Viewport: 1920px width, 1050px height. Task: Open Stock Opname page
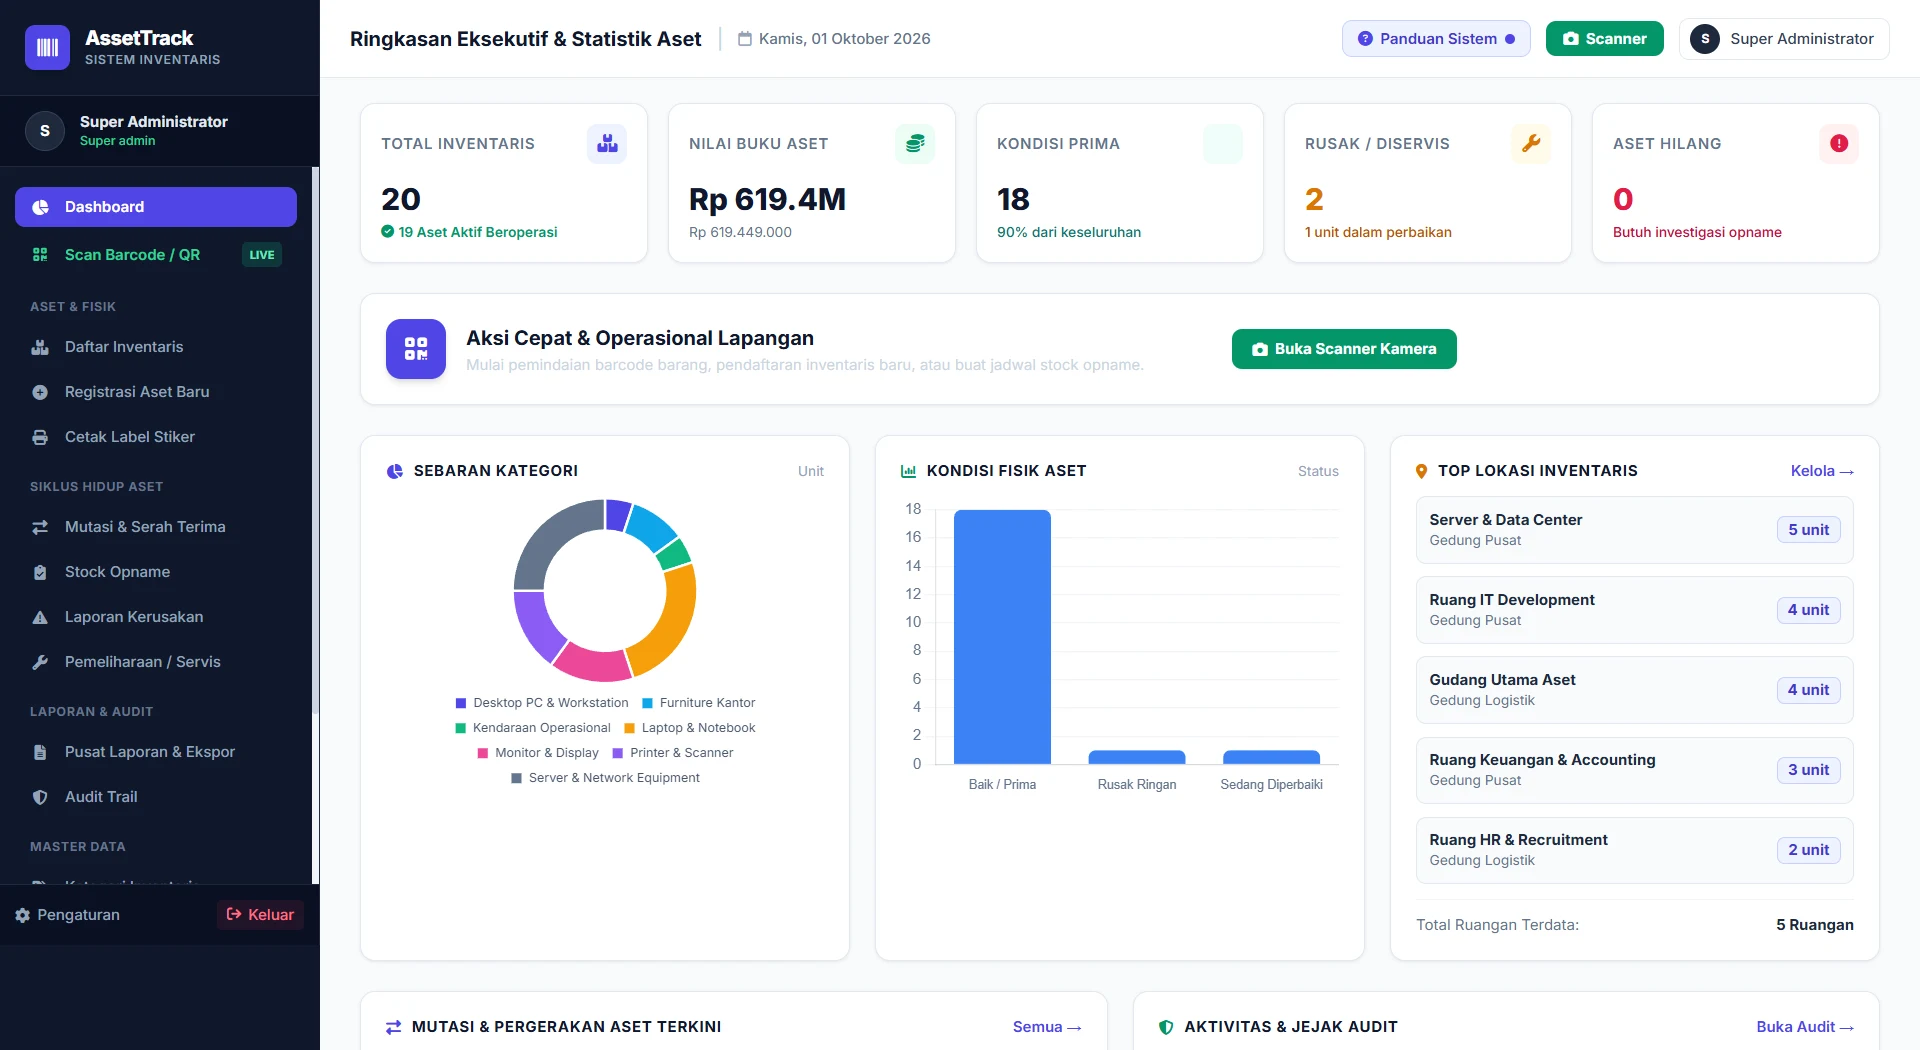pyautogui.click(x=156, y=572)
